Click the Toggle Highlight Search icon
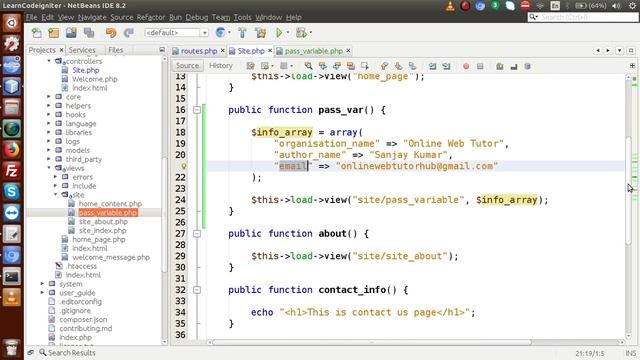 pyautogui.click(x=350, y=66)
